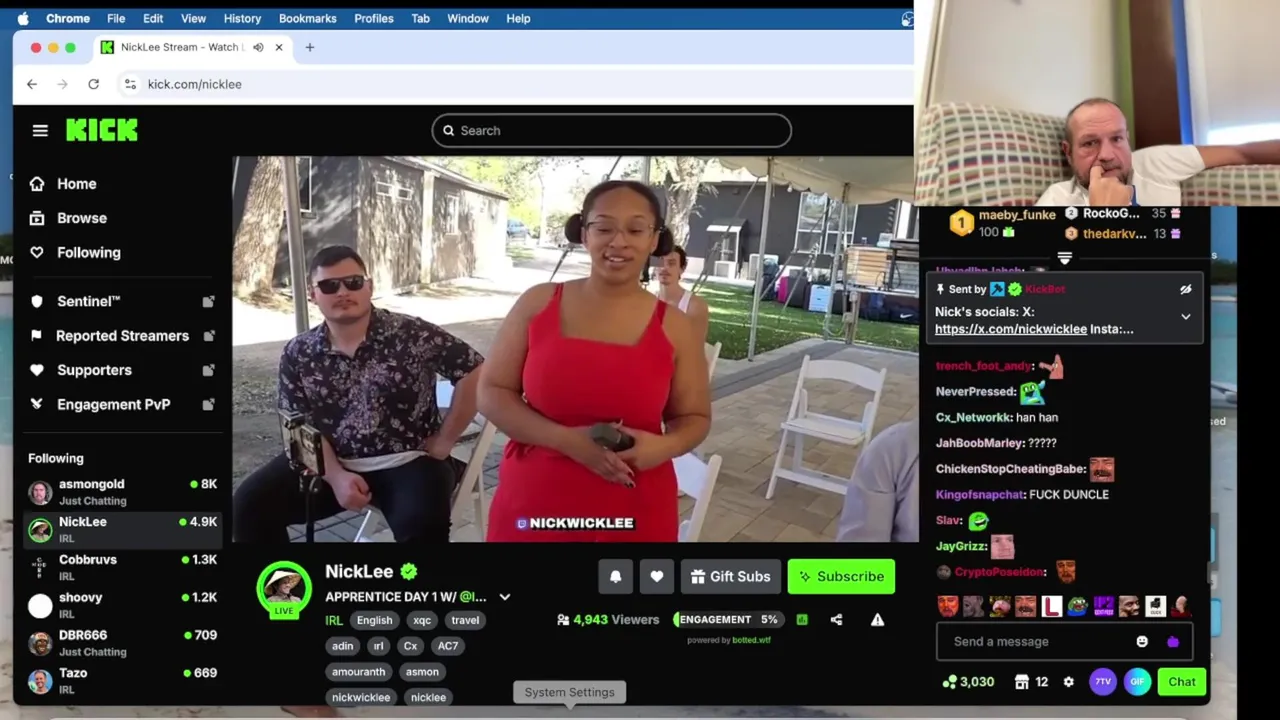Click the report warning triangle icon
1280x720 pixels.
click(877, 620)
